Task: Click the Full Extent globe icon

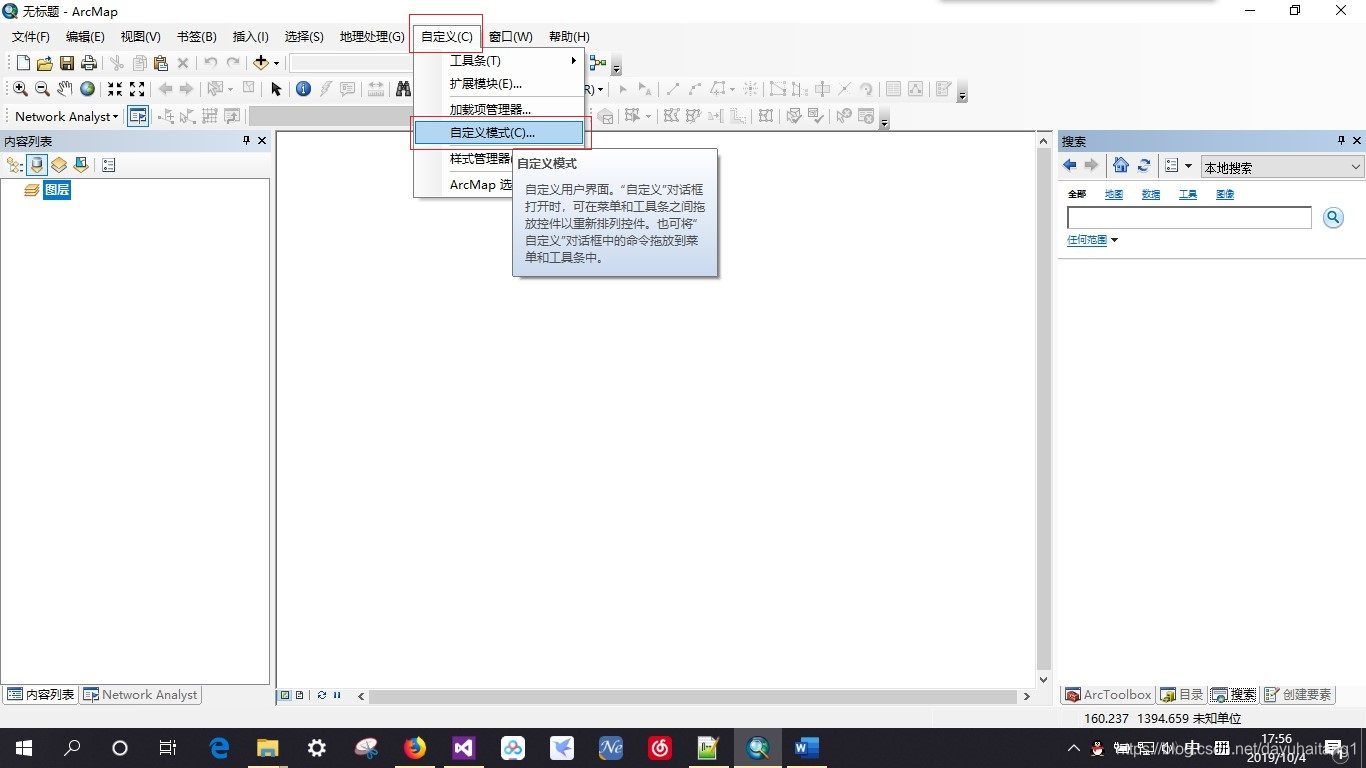Action: (x=87, y=89)
